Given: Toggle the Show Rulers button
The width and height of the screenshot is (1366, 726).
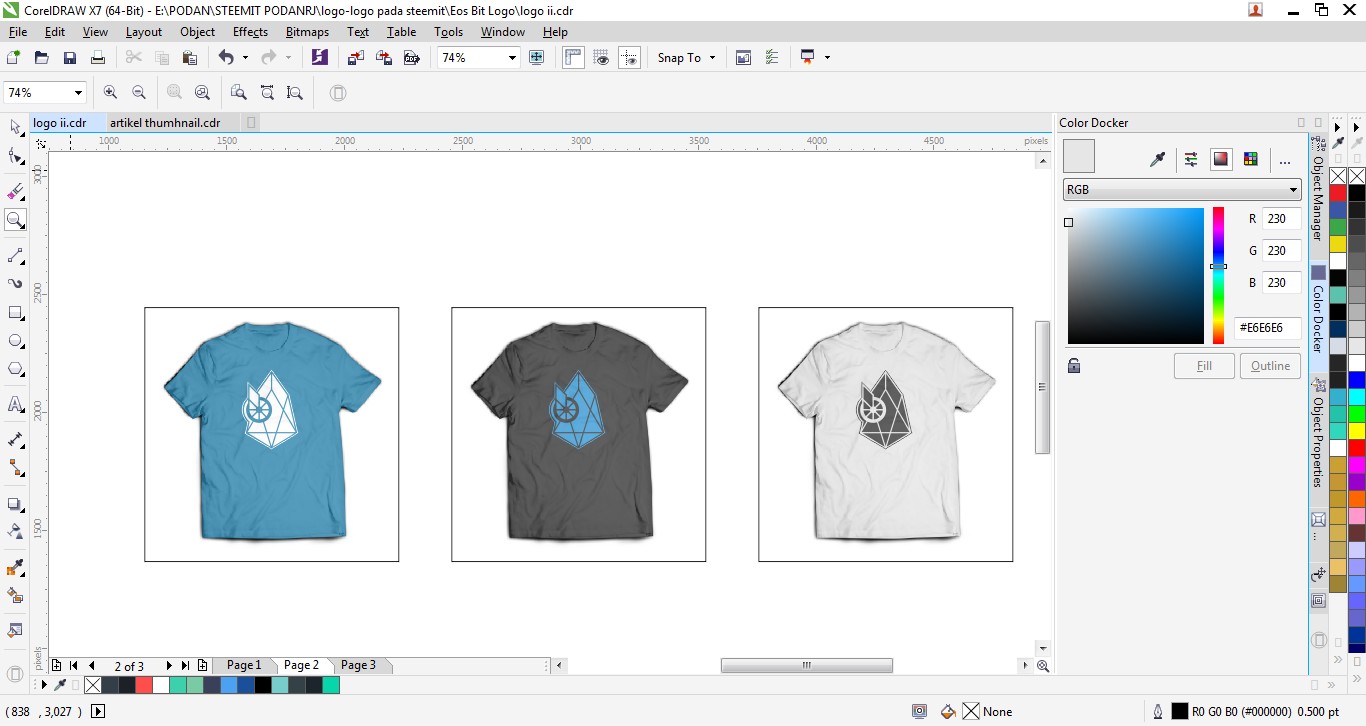Looking at the screenshot, I should click(x=573, y=58).
